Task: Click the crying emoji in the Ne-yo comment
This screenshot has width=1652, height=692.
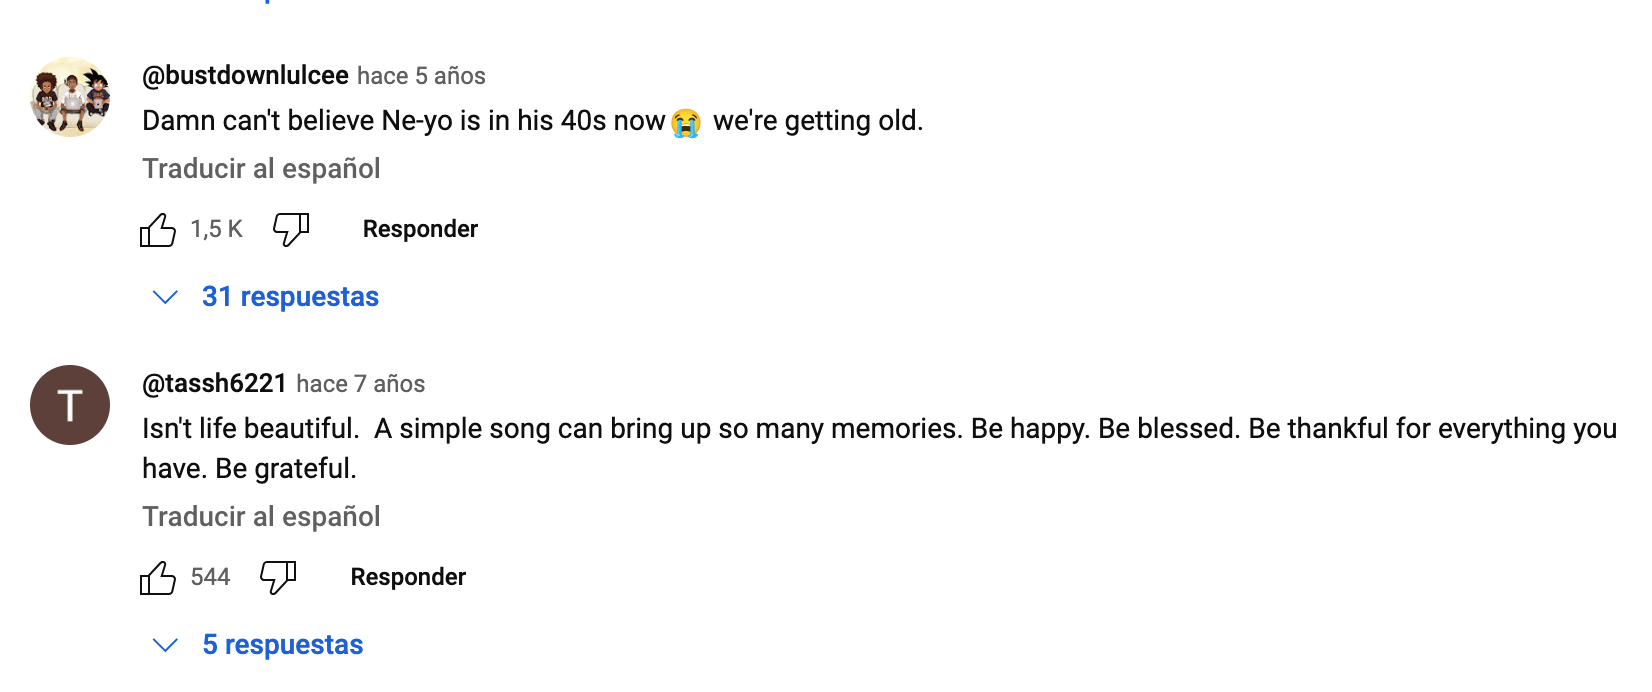Action: tap(686, 122)
